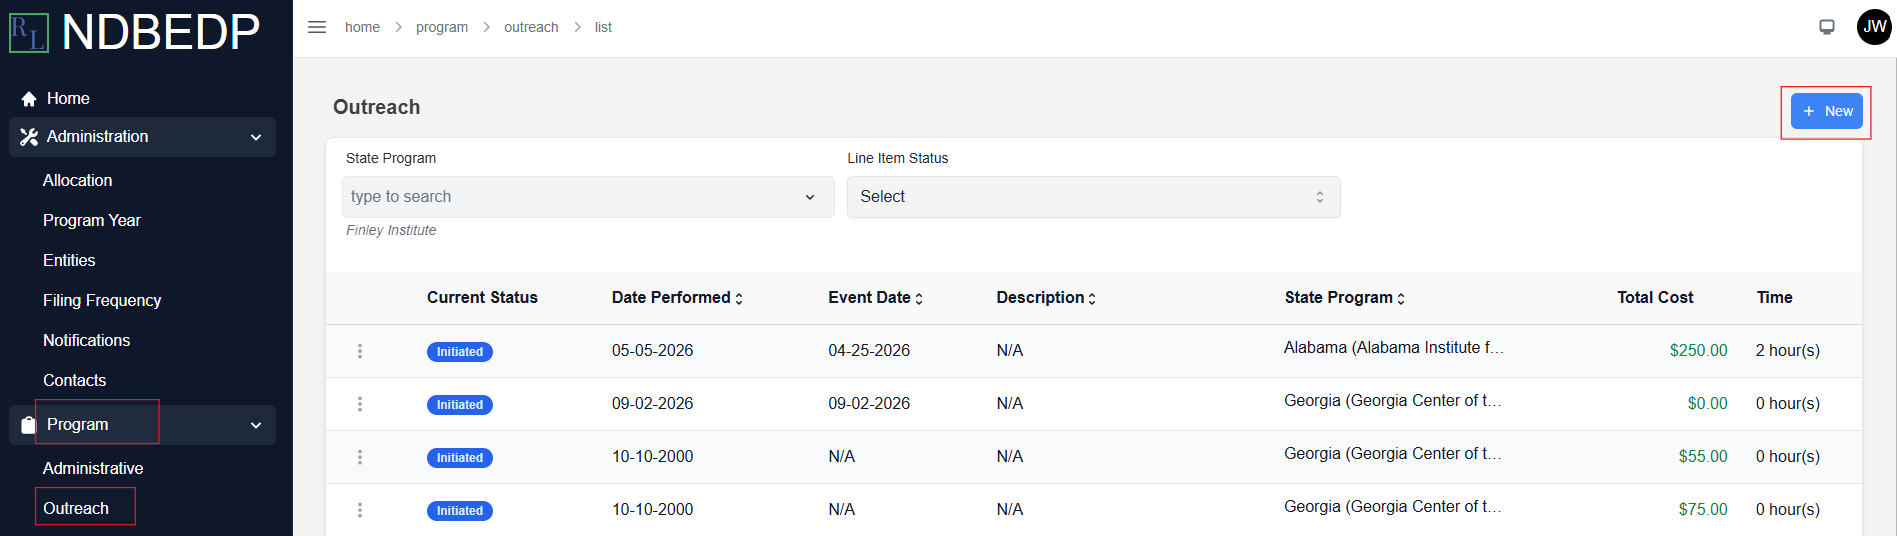1897x536 pixels.
Task: Click the Administration tools icon
Action: click(x=29, y=137)
